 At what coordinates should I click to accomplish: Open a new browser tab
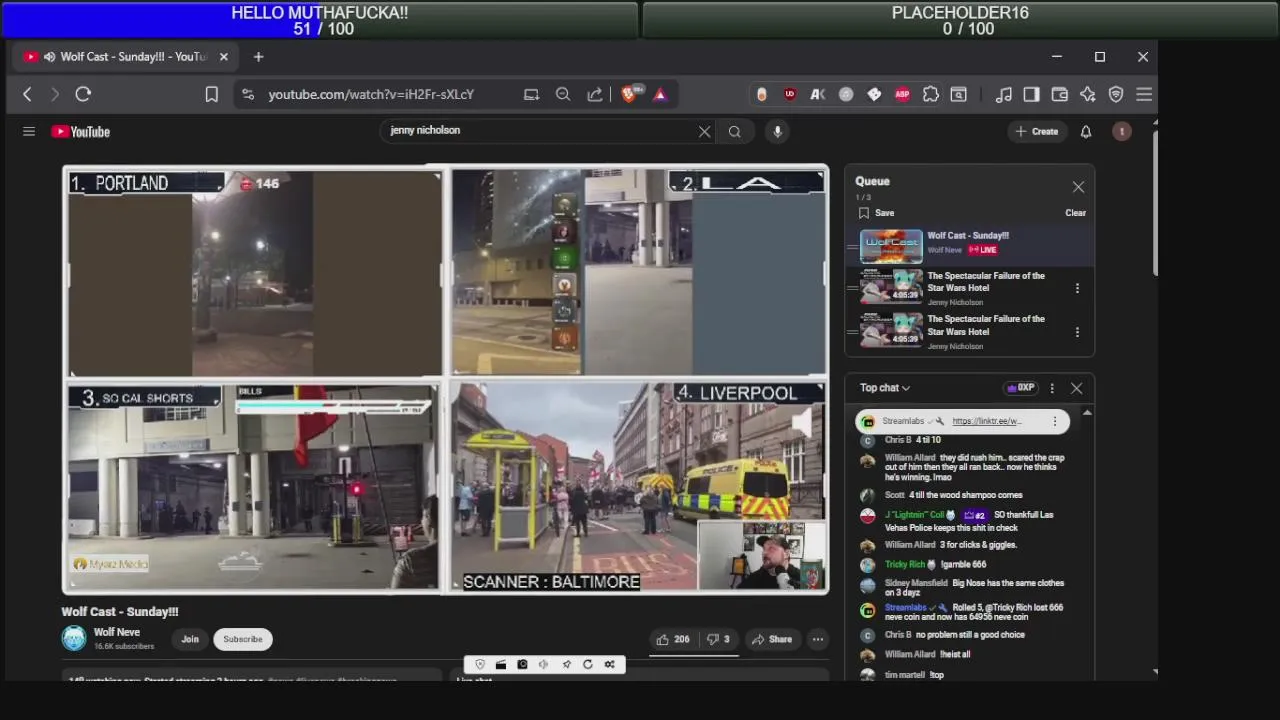click(258, 57)
